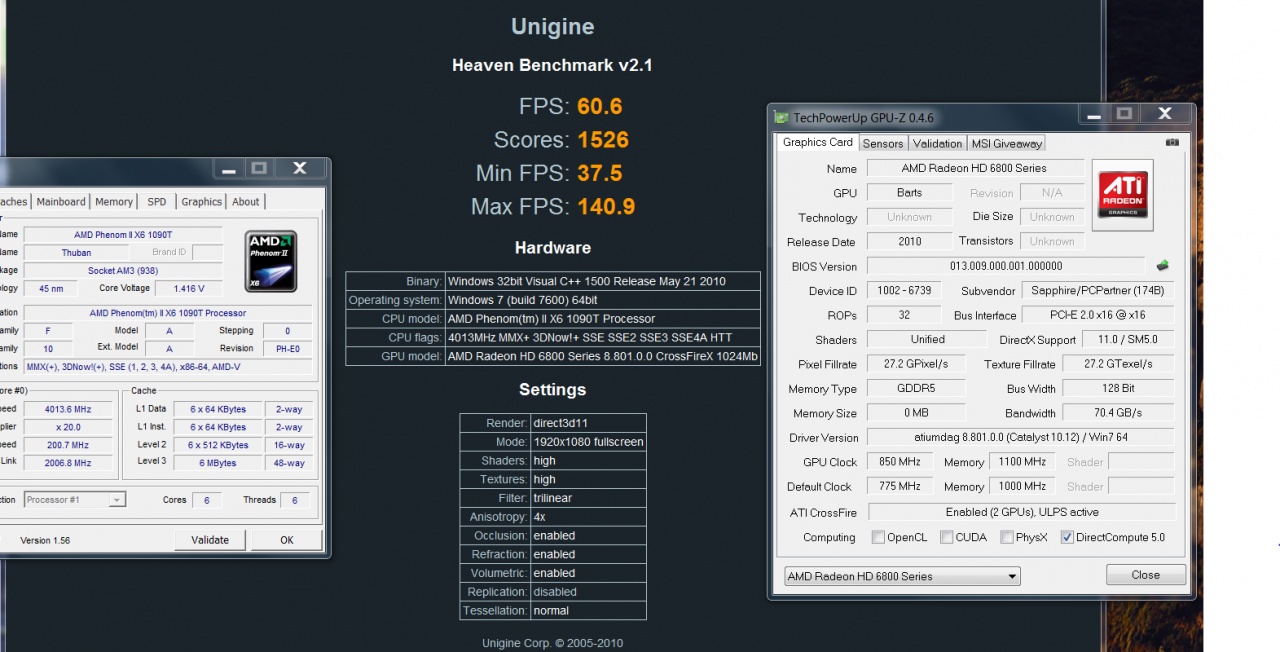Click the Pixel Fillrate value field
The height and width of the screenshot is (652, 1280).
coord(916,364)
